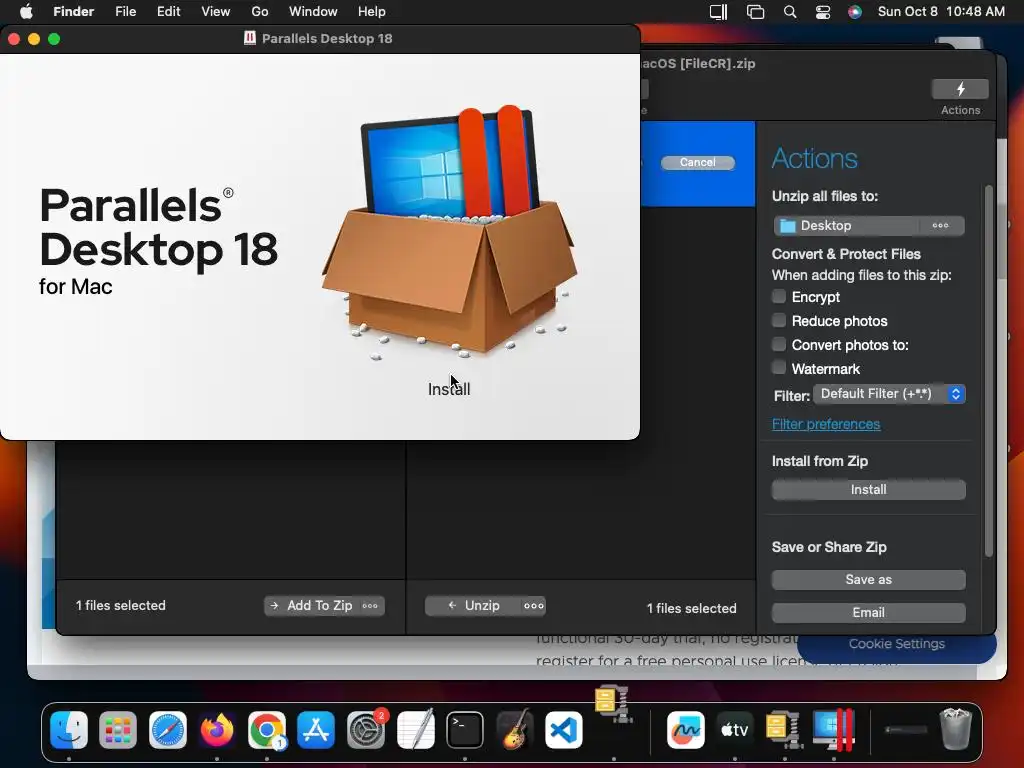Open System Settings with the red badge

click(x=366, y=729)
